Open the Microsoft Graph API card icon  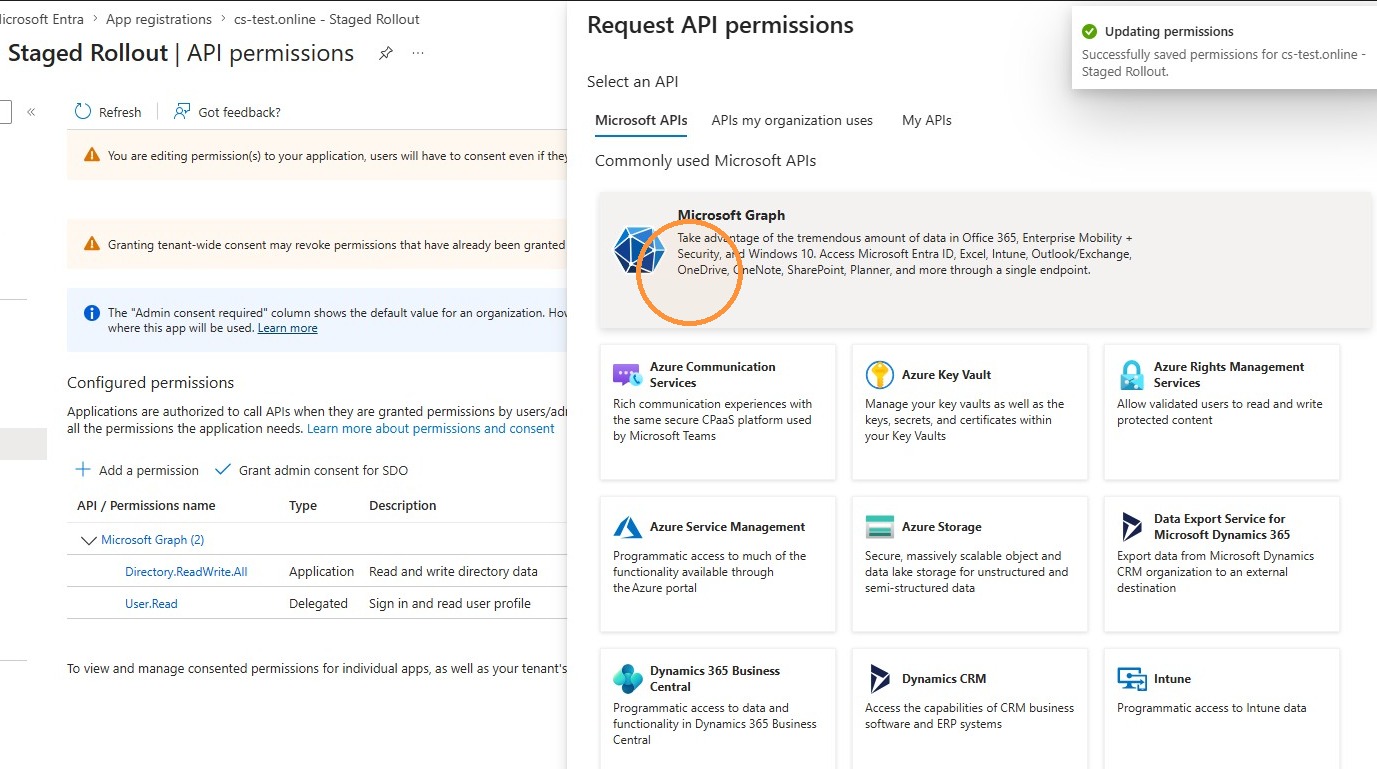pyautogui.click(x=639, y=250)
